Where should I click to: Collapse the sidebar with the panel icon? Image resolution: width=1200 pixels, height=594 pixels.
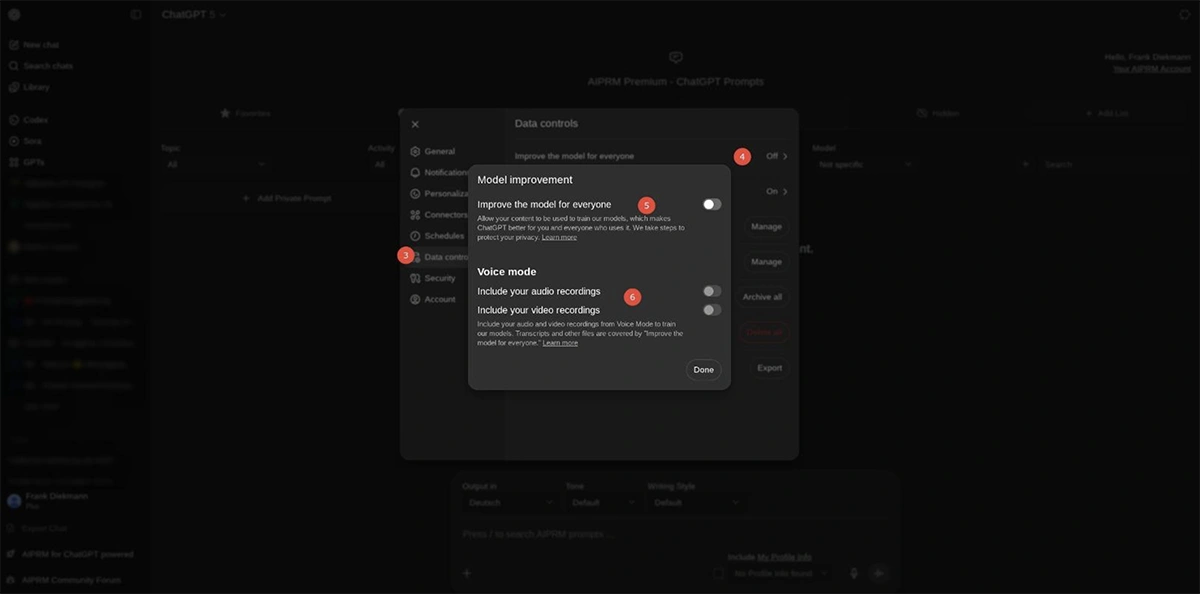point(136,15)
